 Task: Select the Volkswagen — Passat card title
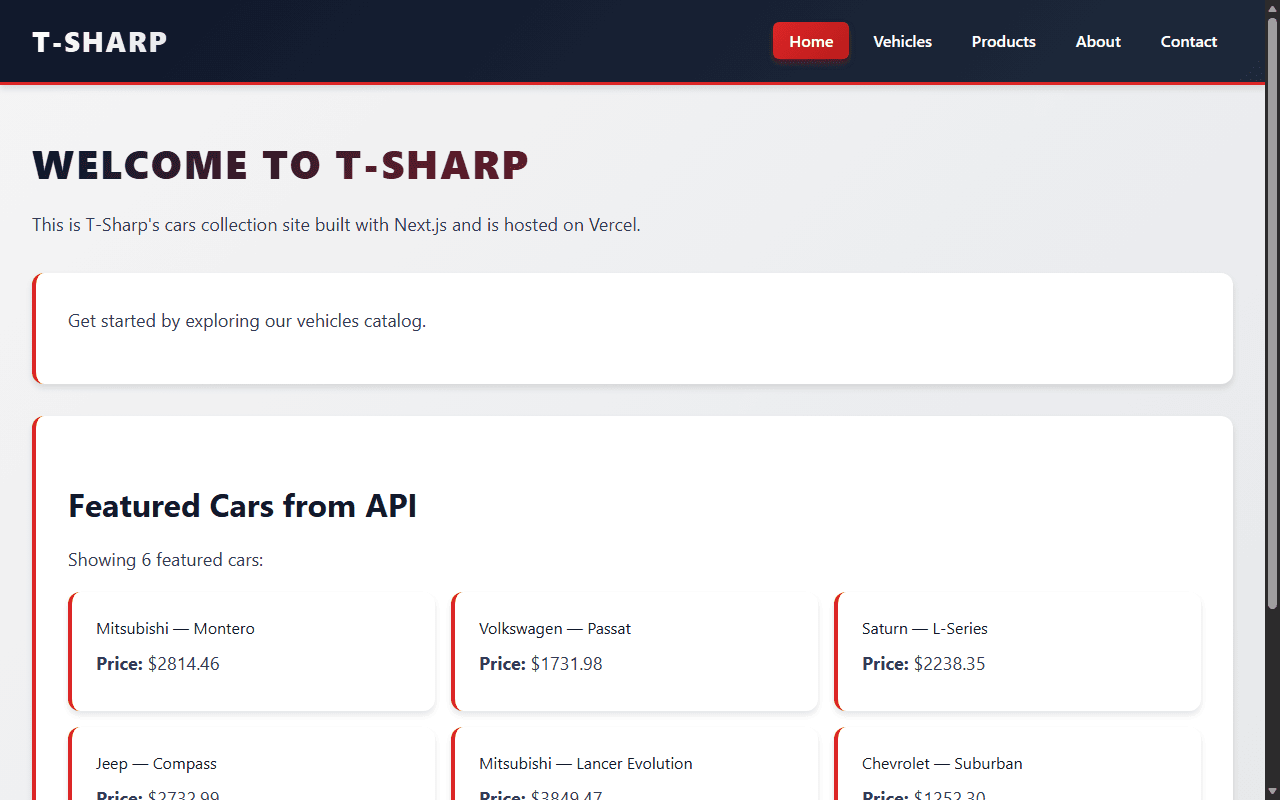click(555, 629)
